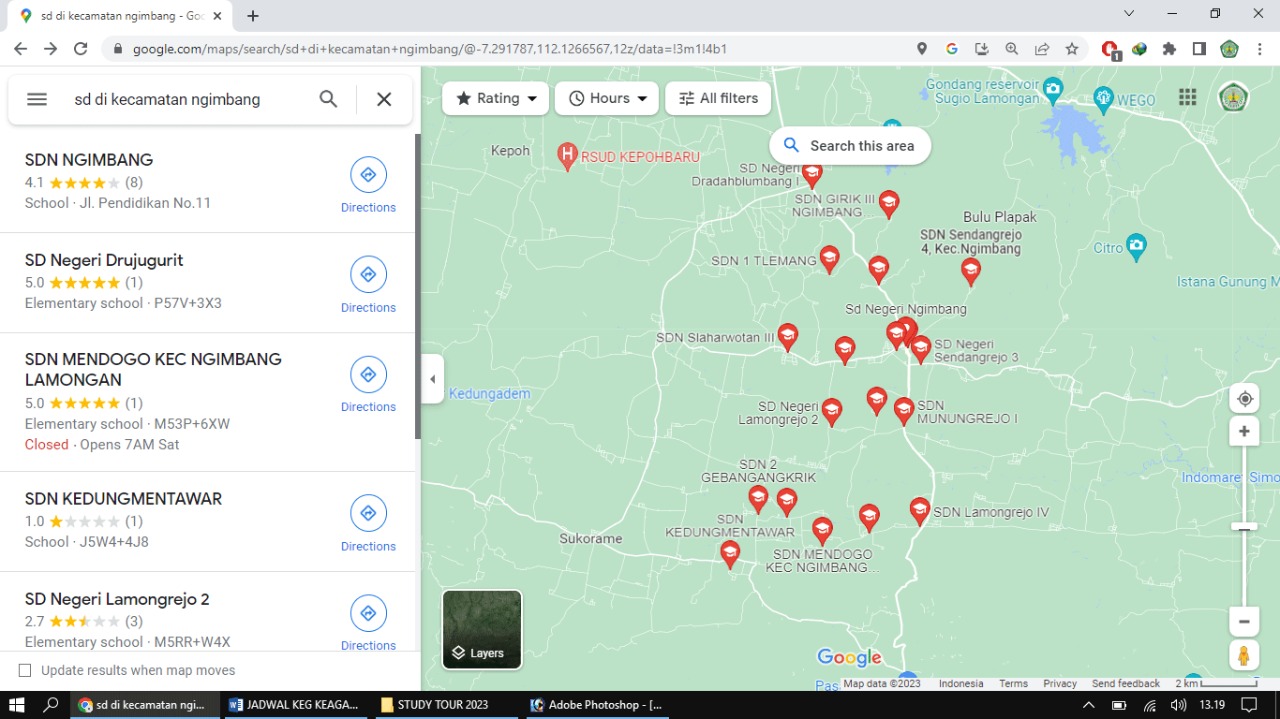This screenshot has height=719, width=1280.
Task: Open SD Negeri Drujugurit result title
Action: (104, 260)
